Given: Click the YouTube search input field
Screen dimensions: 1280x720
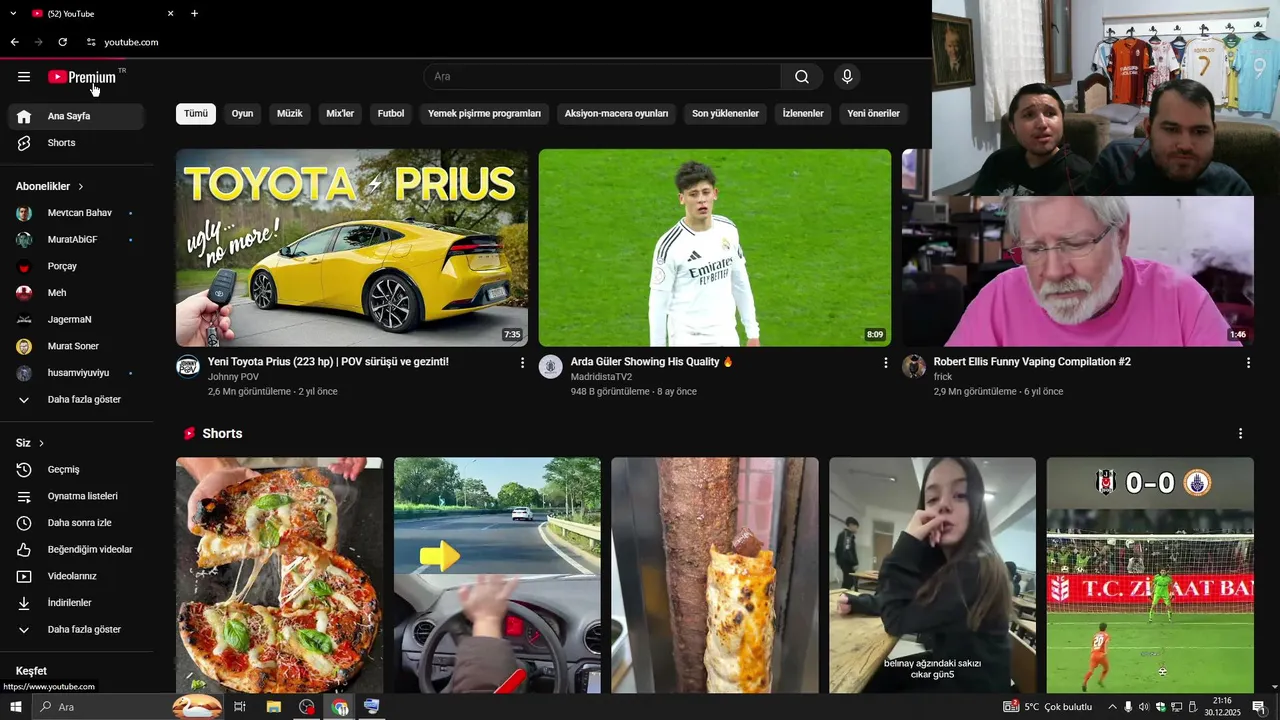Looking at the screenshot, I should coord(602,77).
